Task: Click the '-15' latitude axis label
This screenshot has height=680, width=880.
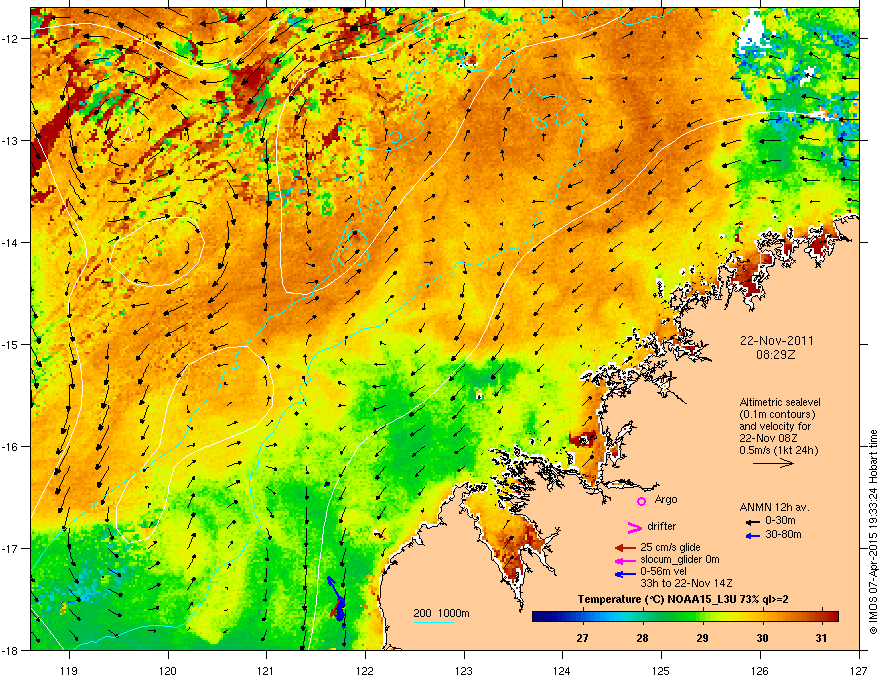Action: pyautogui.click(x=10, y=344)
